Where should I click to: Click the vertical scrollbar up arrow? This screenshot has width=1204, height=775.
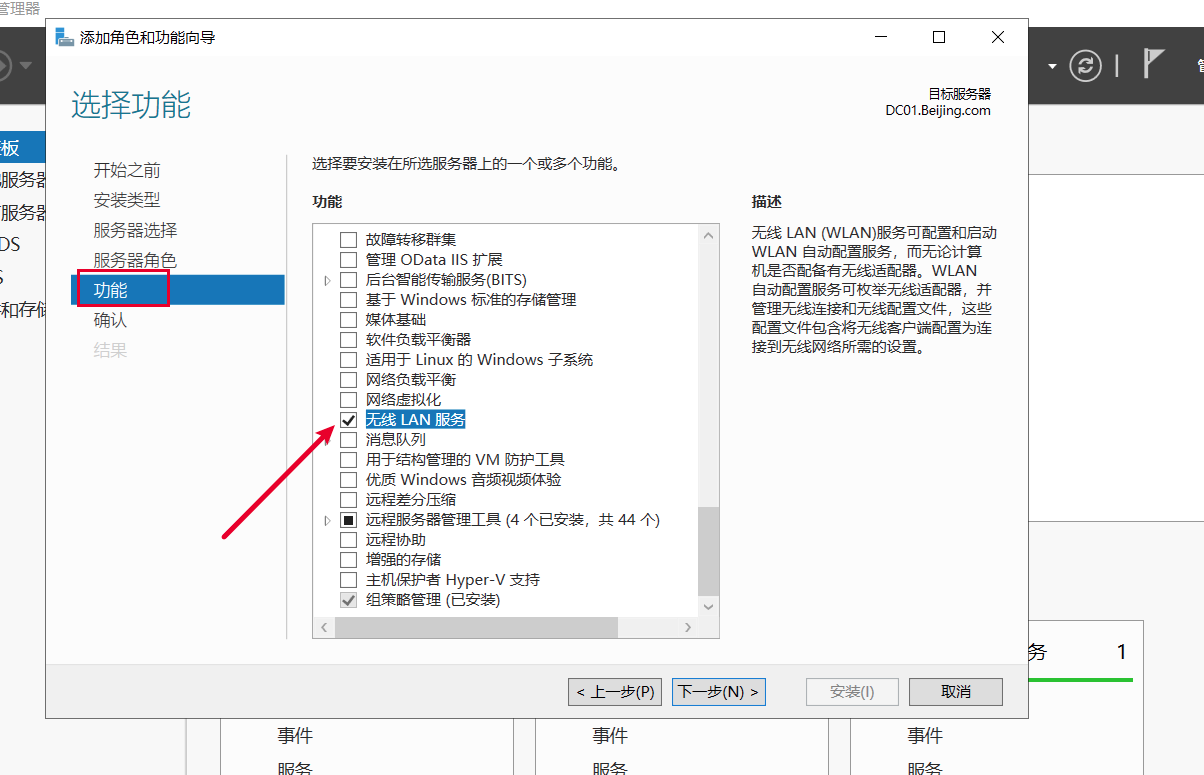[x=708, y=236]
